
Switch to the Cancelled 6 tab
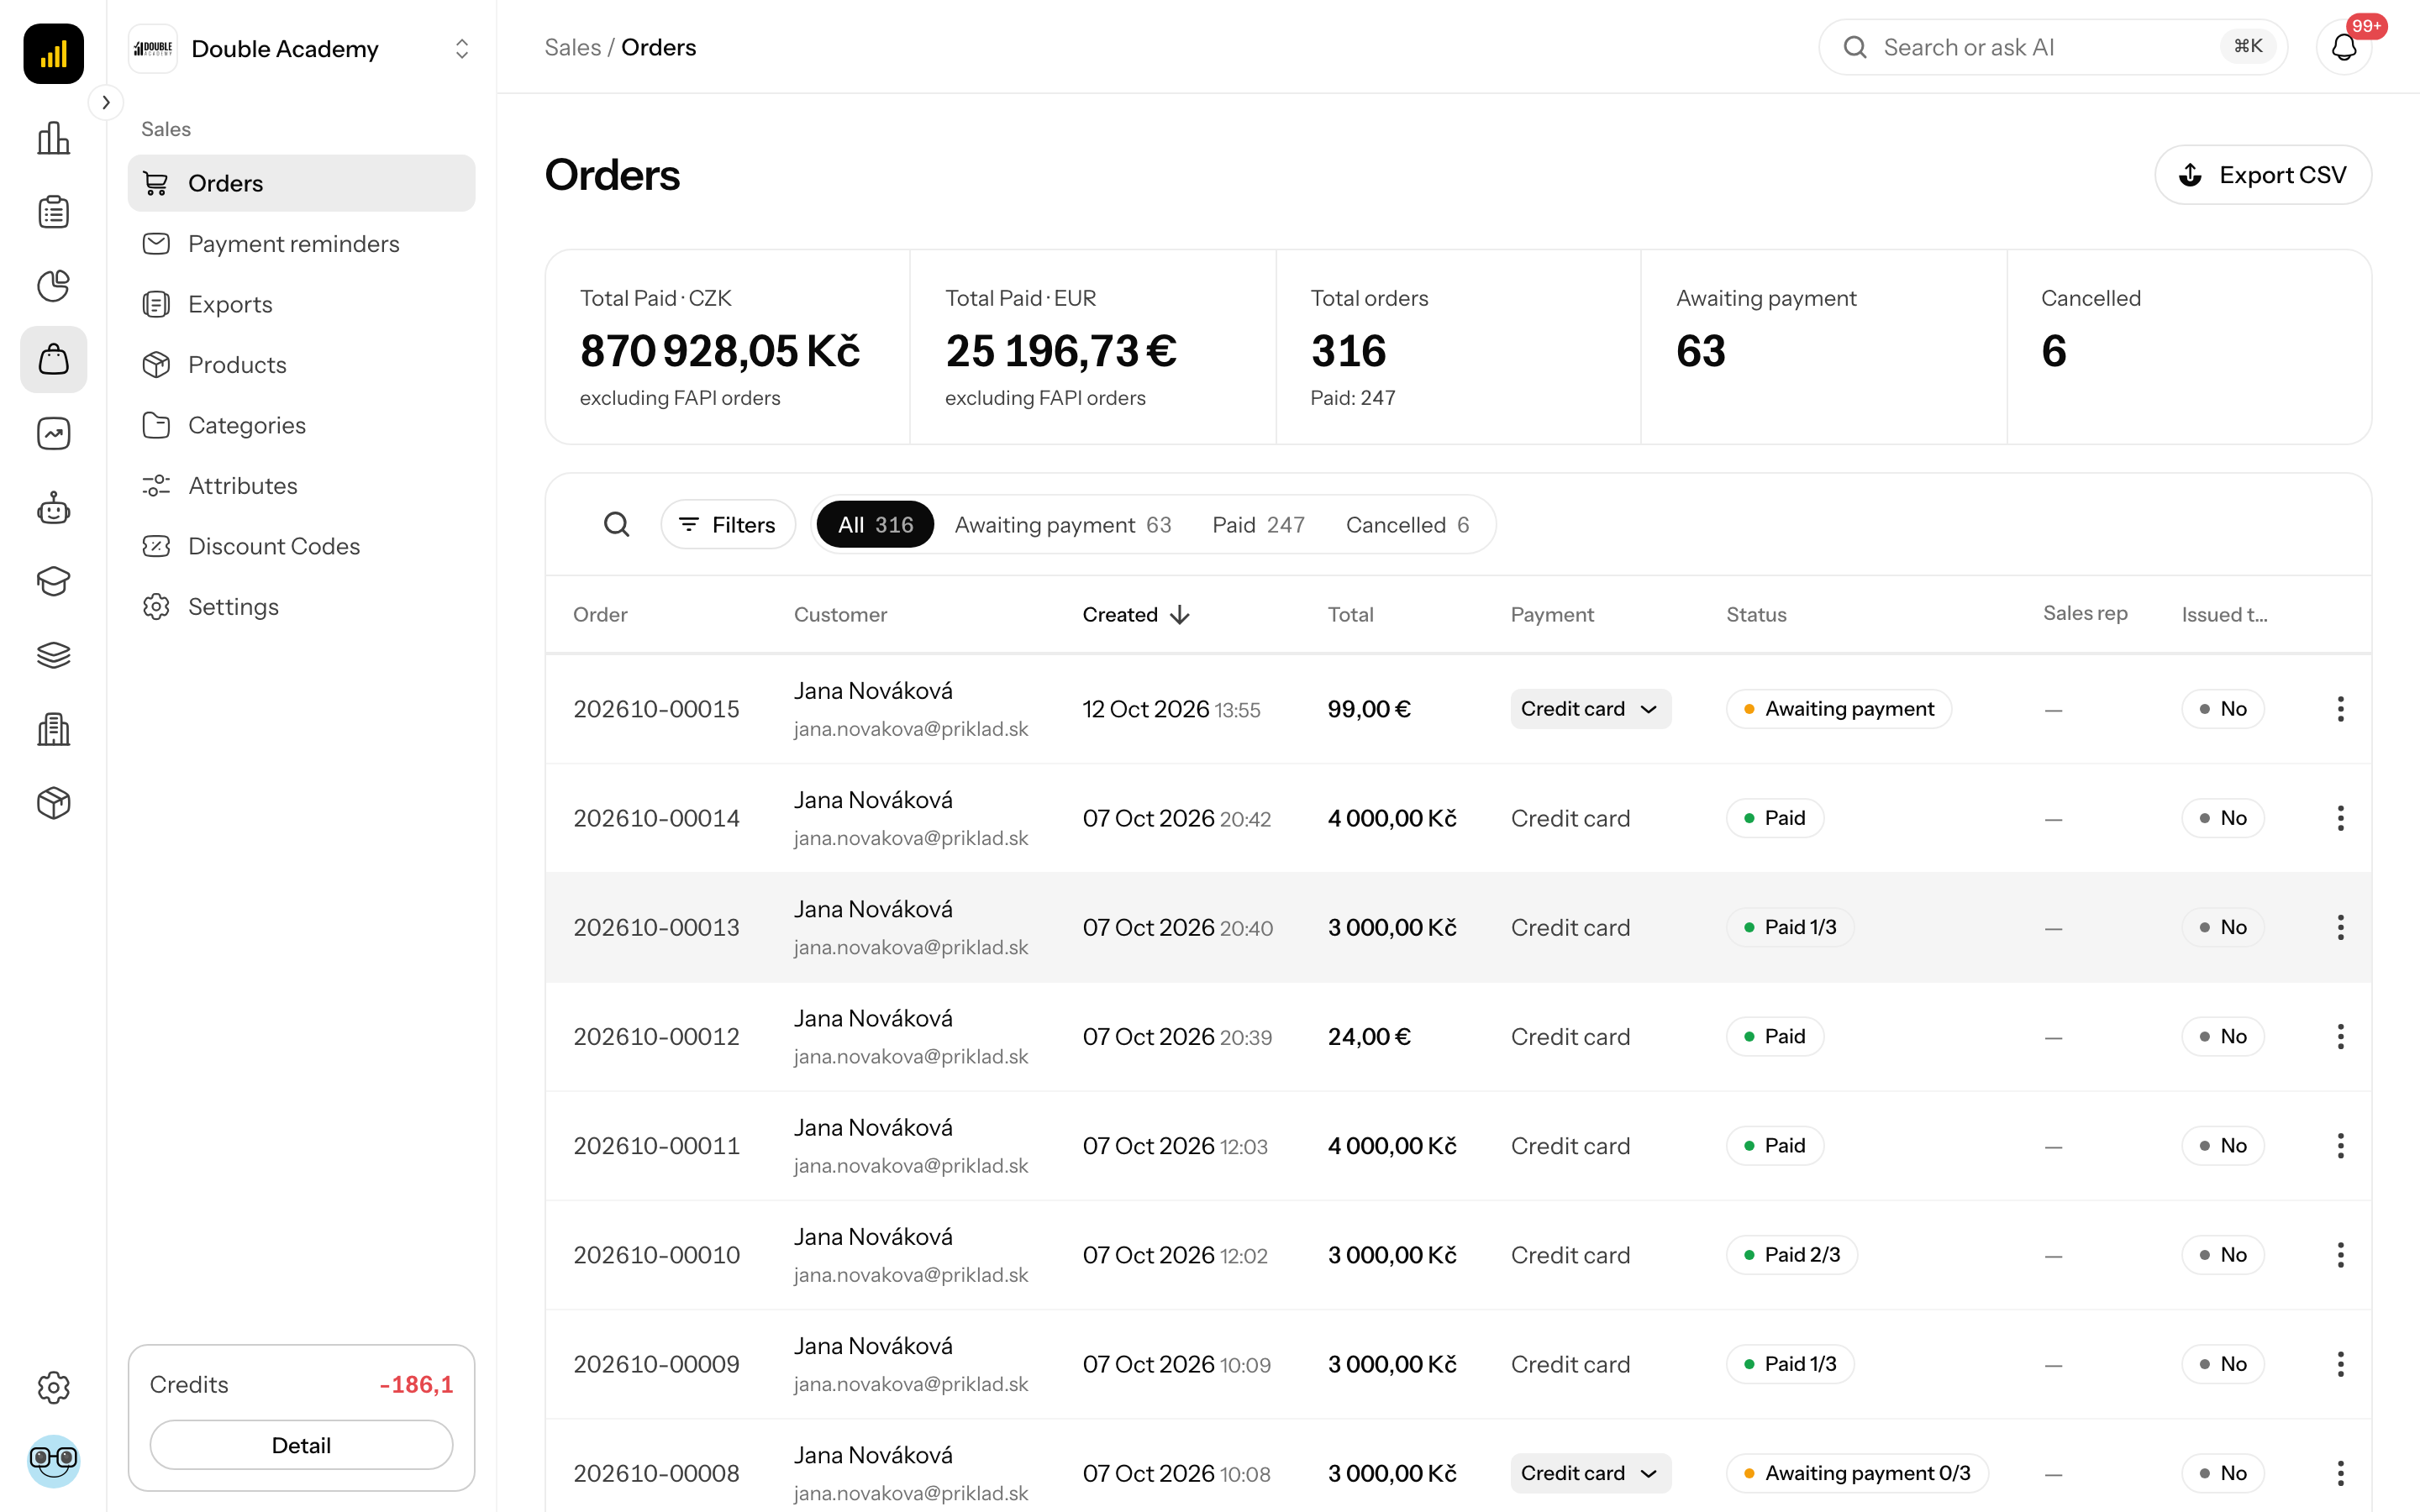[x=1407, y=524]
